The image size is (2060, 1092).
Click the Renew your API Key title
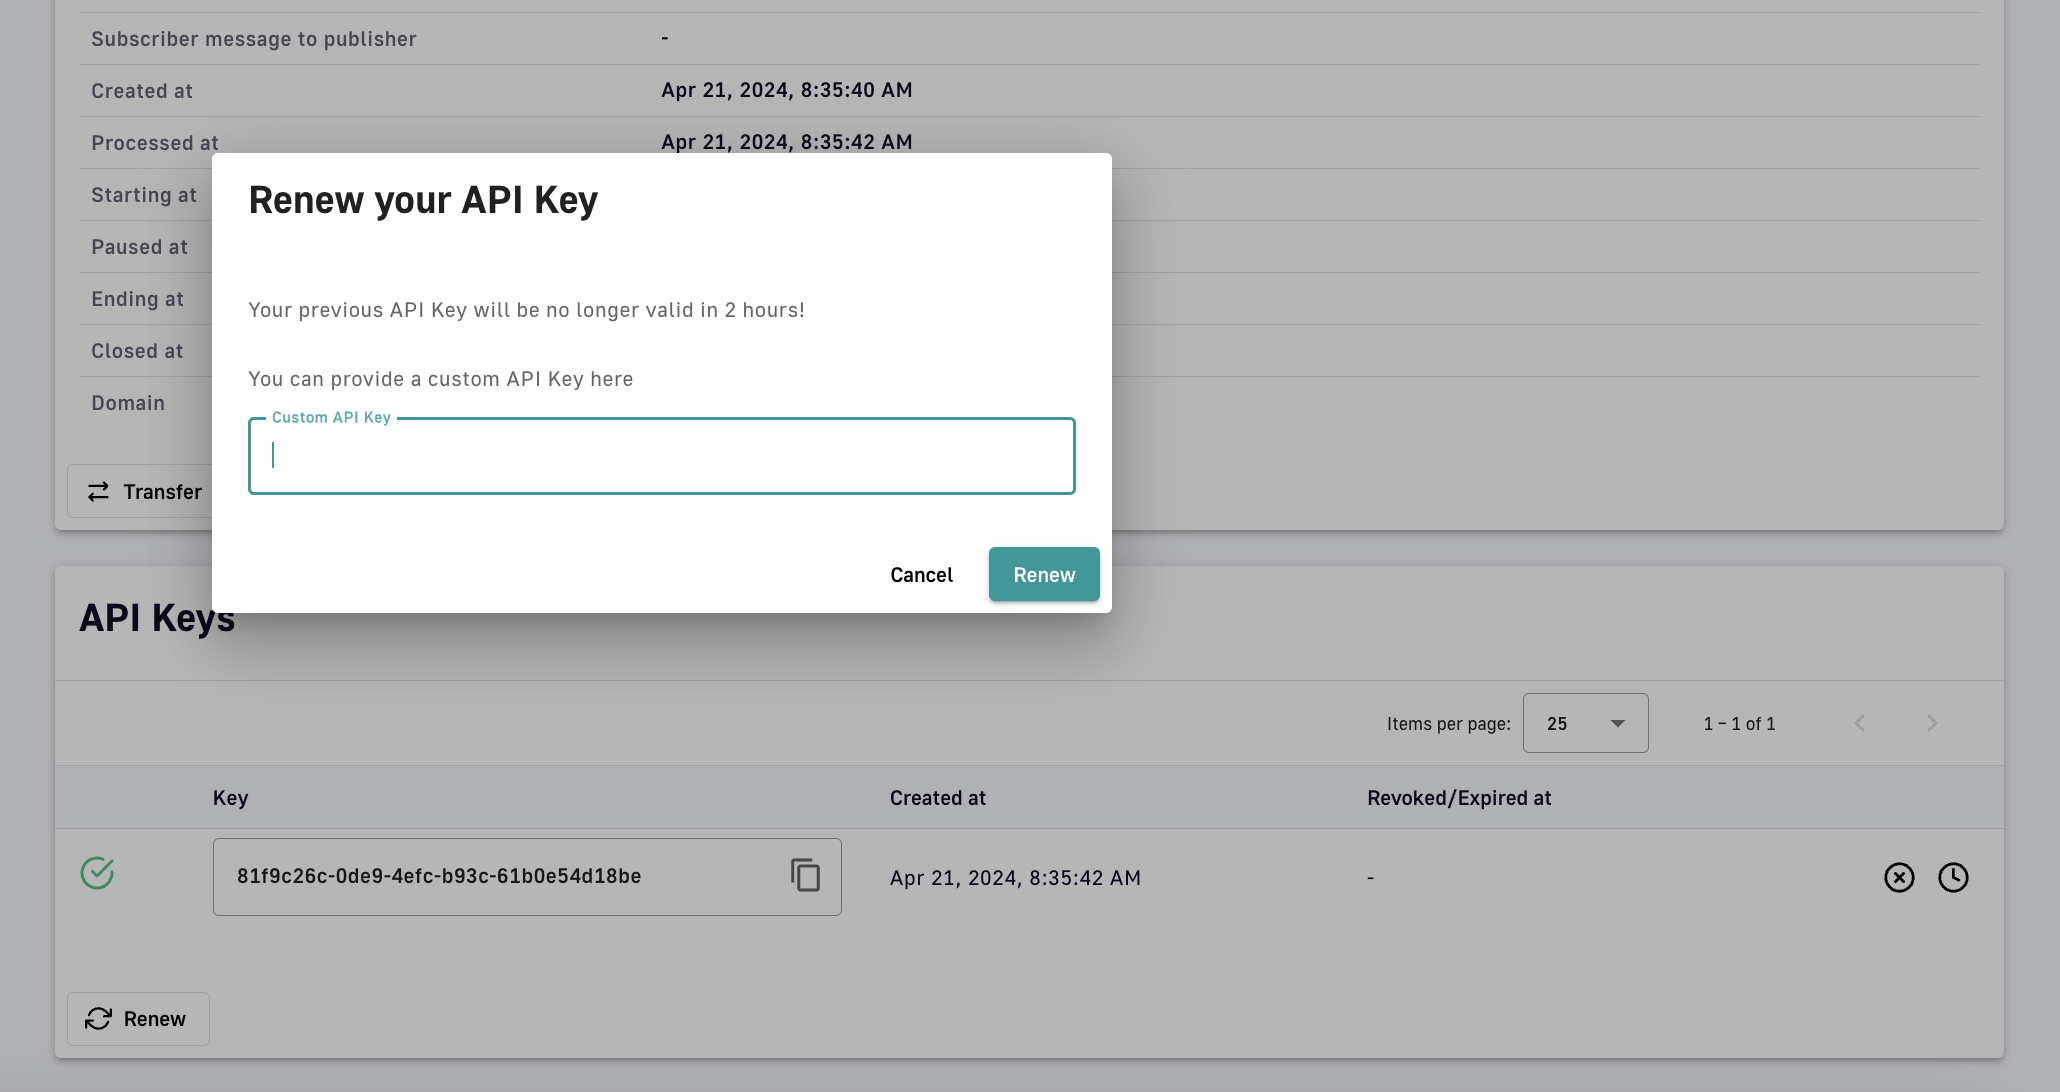tap(423, 200)
